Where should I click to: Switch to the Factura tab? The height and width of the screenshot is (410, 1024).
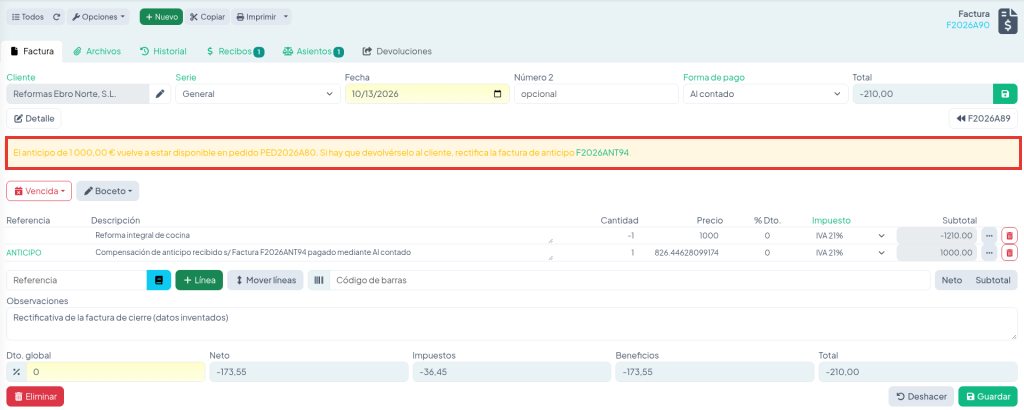coord(32,51)
